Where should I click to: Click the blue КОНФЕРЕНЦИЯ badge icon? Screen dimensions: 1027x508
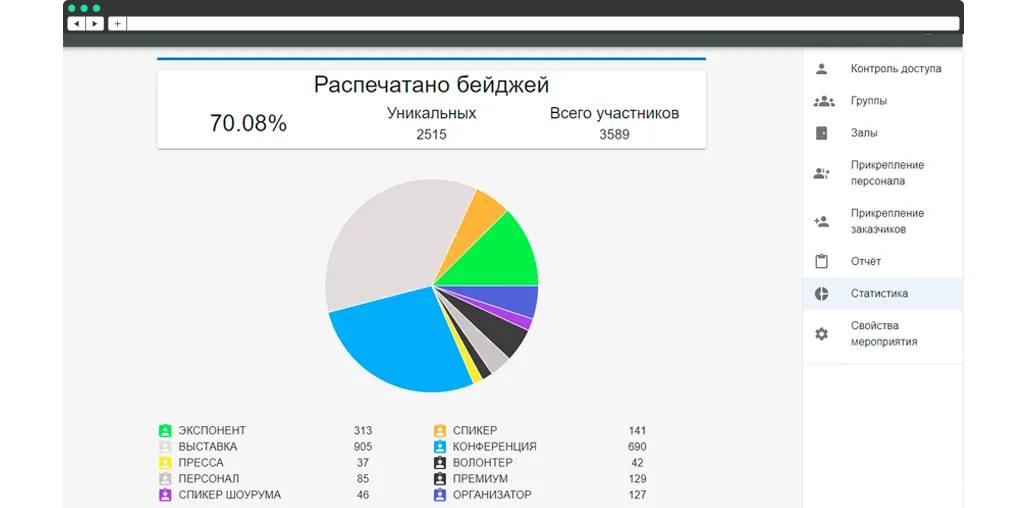click(440, 447)
